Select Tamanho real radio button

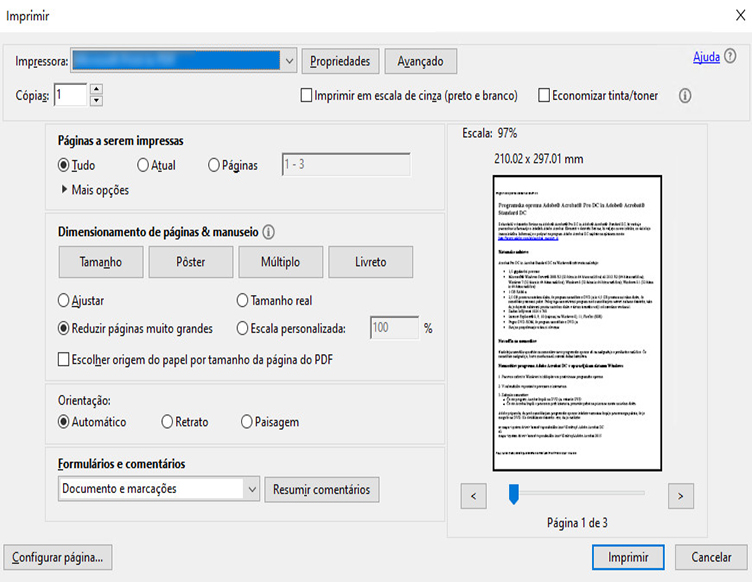pyautogui.click(x=242, y=301)
